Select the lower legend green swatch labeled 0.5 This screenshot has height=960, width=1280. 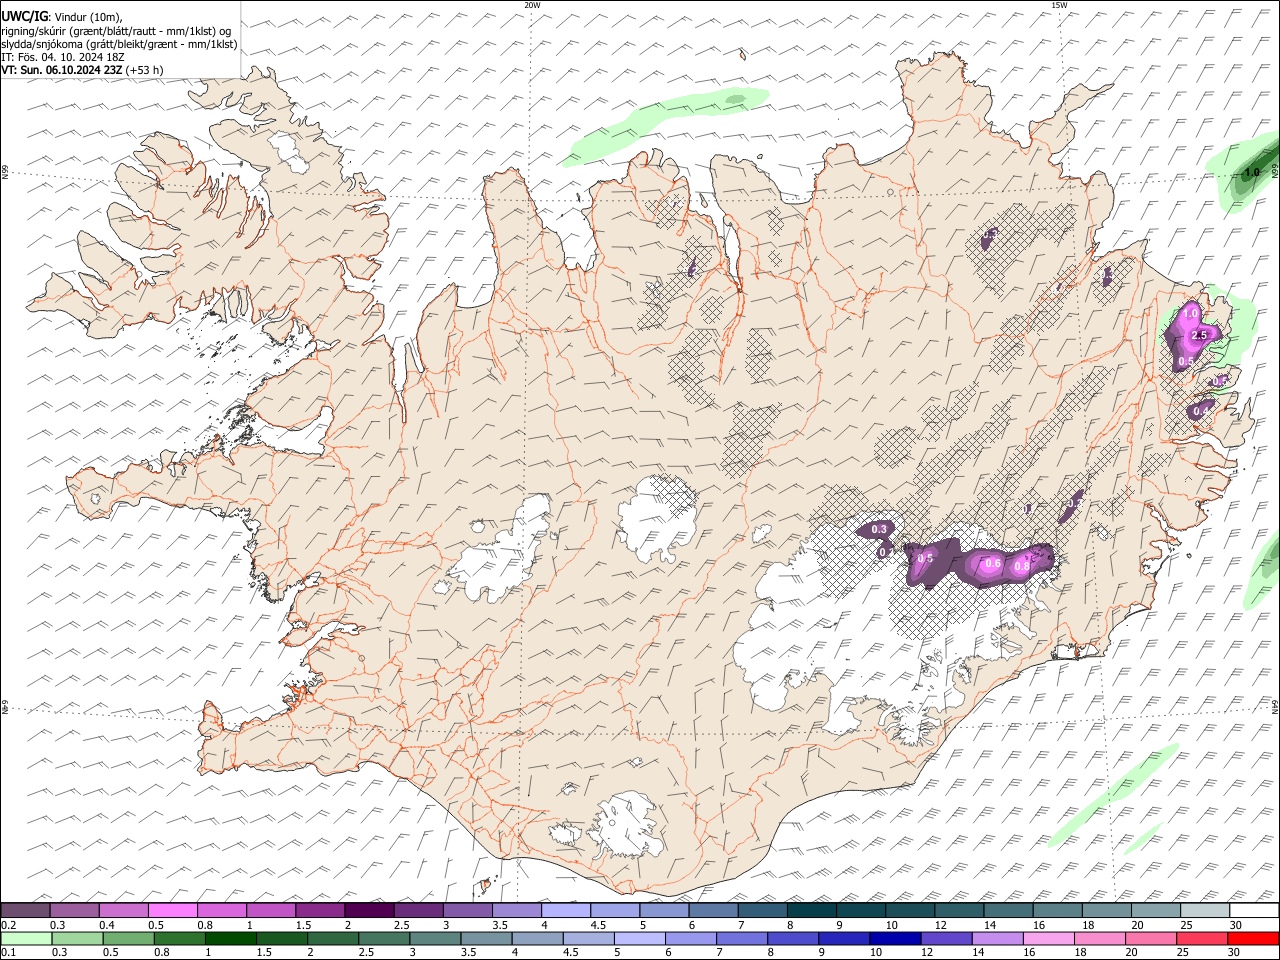point(129,939)
